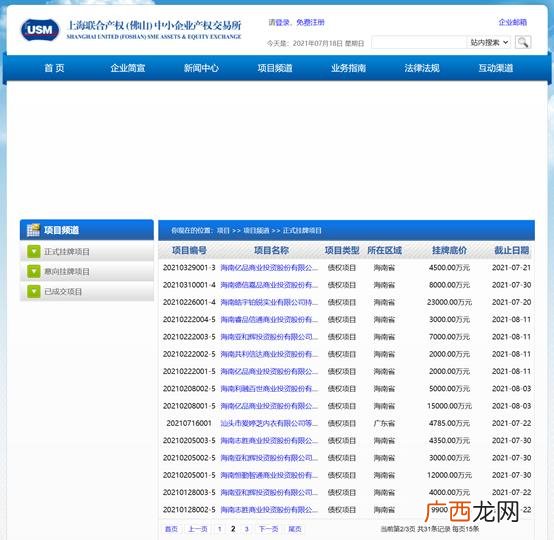This screenshot has width=554, height=540.
Task: Jump to last page 尾页
Action: pos(295,529)
